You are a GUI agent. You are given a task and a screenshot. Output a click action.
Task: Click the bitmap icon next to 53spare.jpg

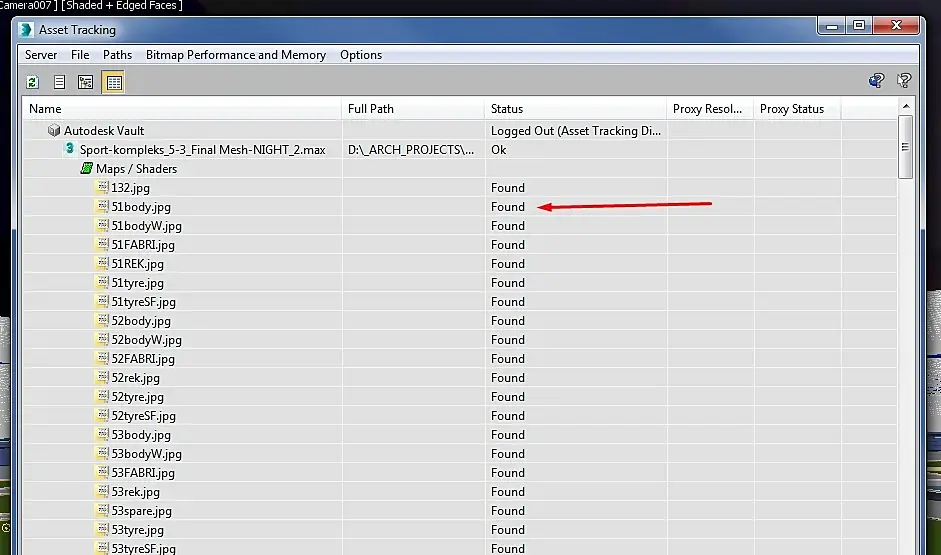[103, 510]
